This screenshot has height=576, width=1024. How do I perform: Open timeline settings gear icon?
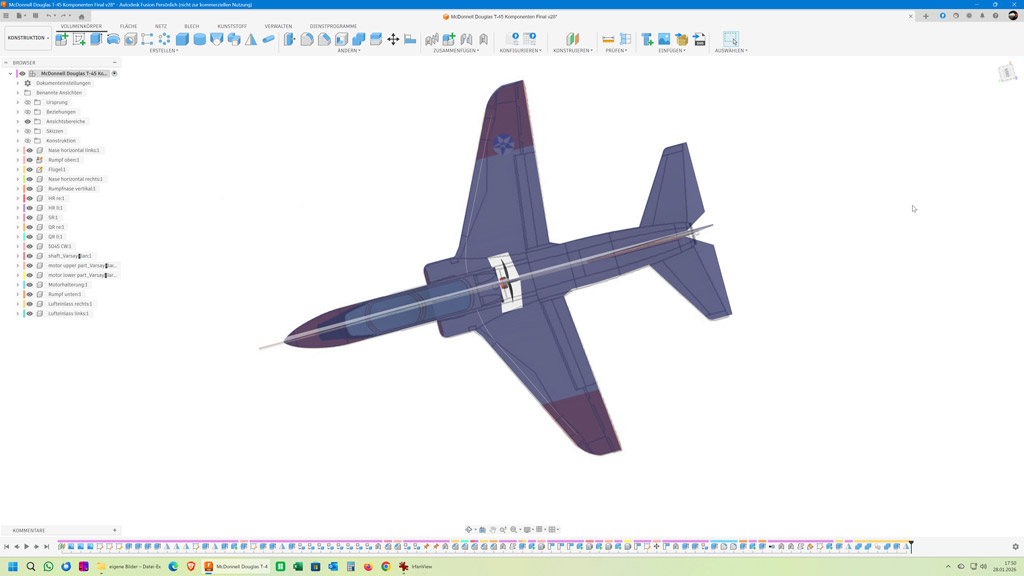1015,547
